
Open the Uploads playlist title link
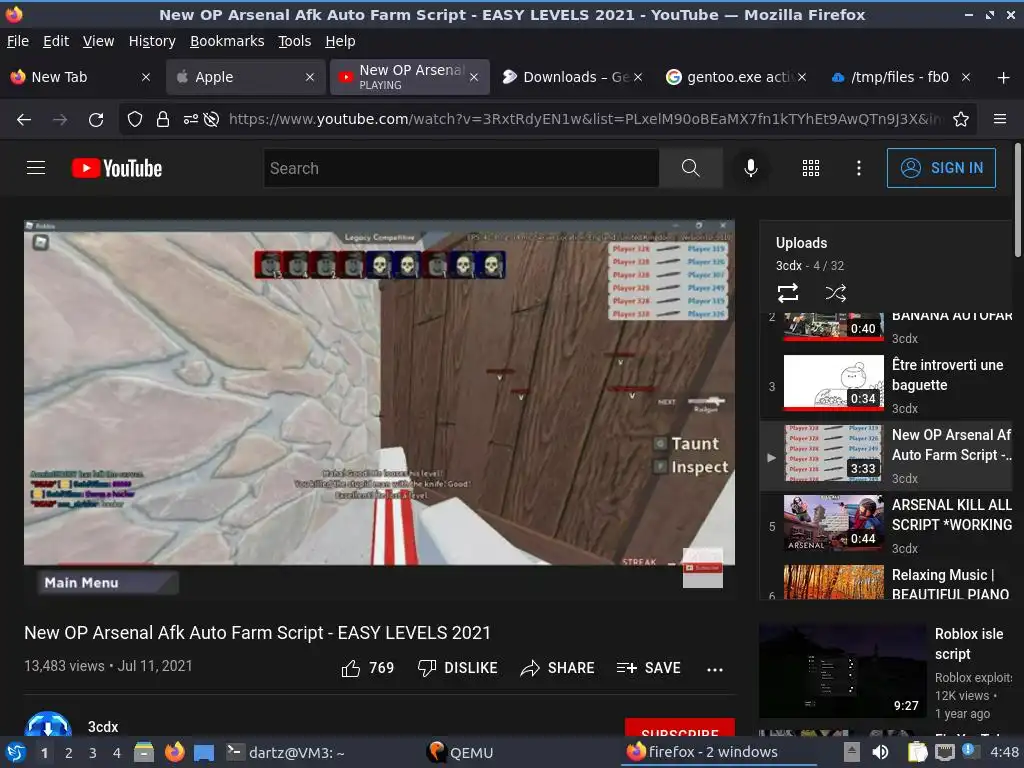tap(801, 243)
